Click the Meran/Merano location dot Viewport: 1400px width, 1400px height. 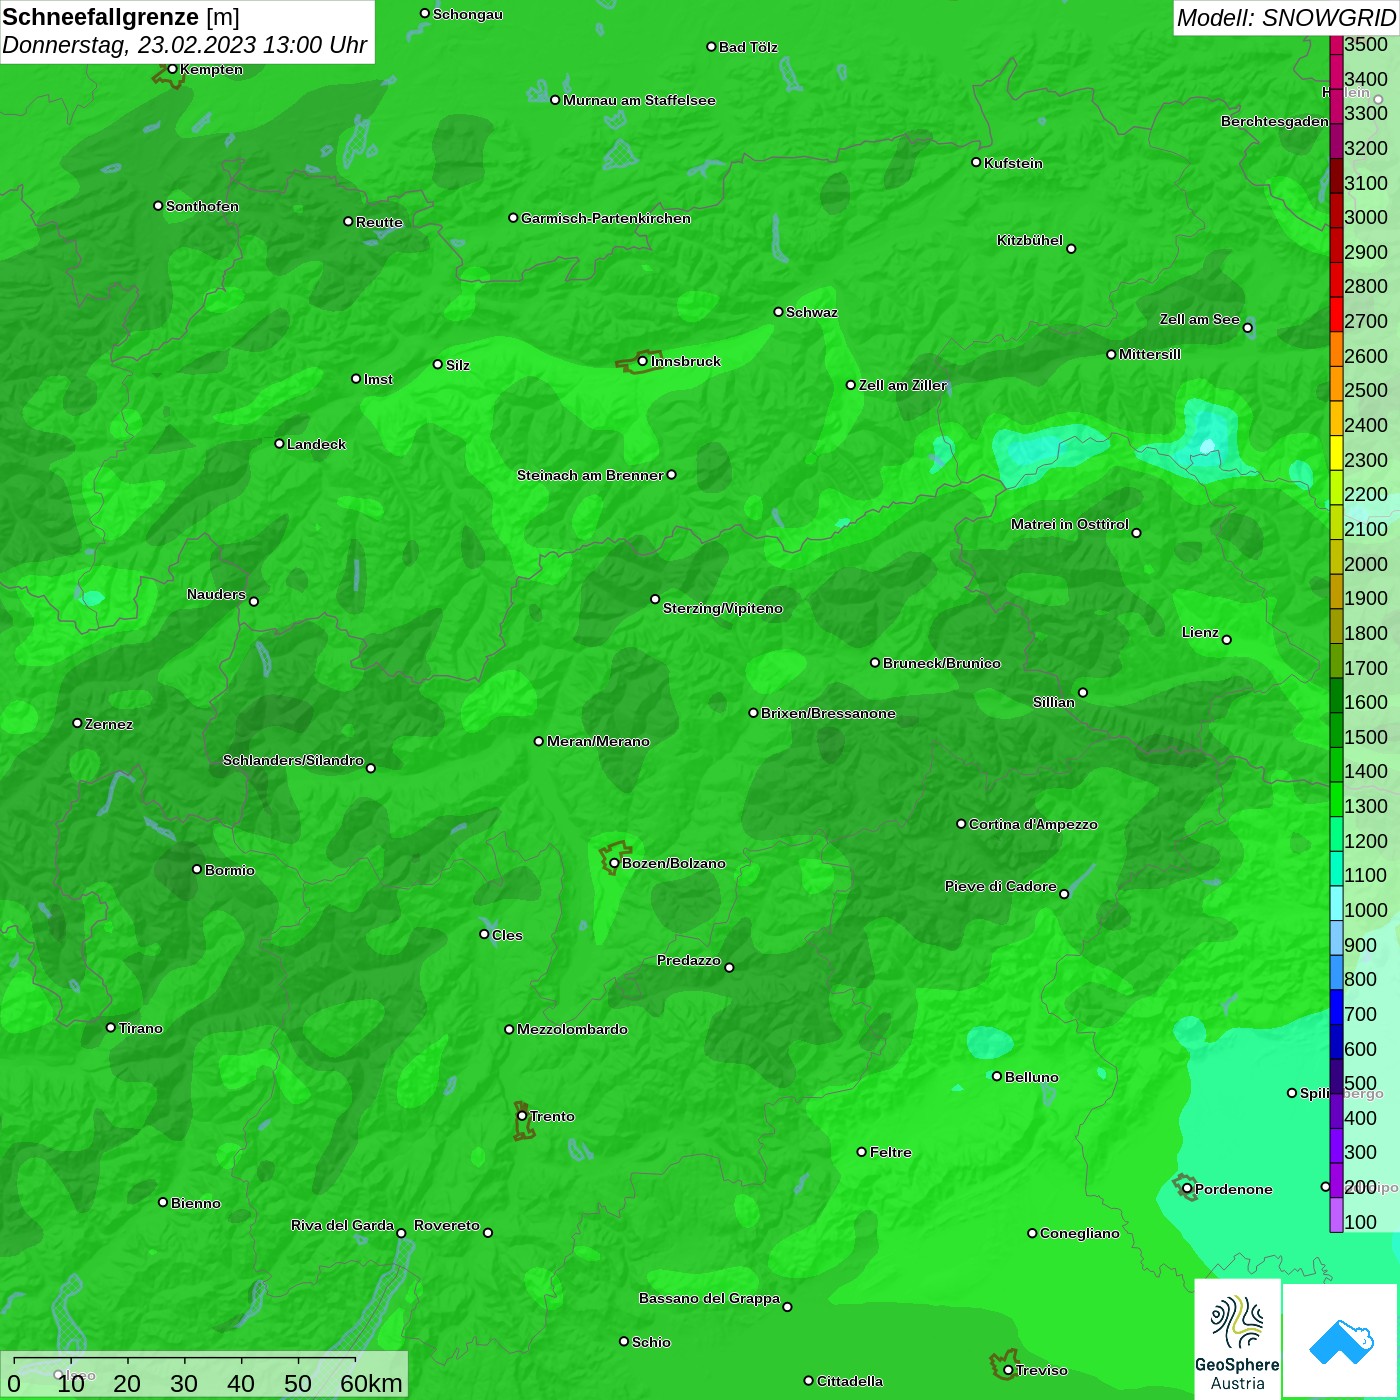click(x=539, y=741)
